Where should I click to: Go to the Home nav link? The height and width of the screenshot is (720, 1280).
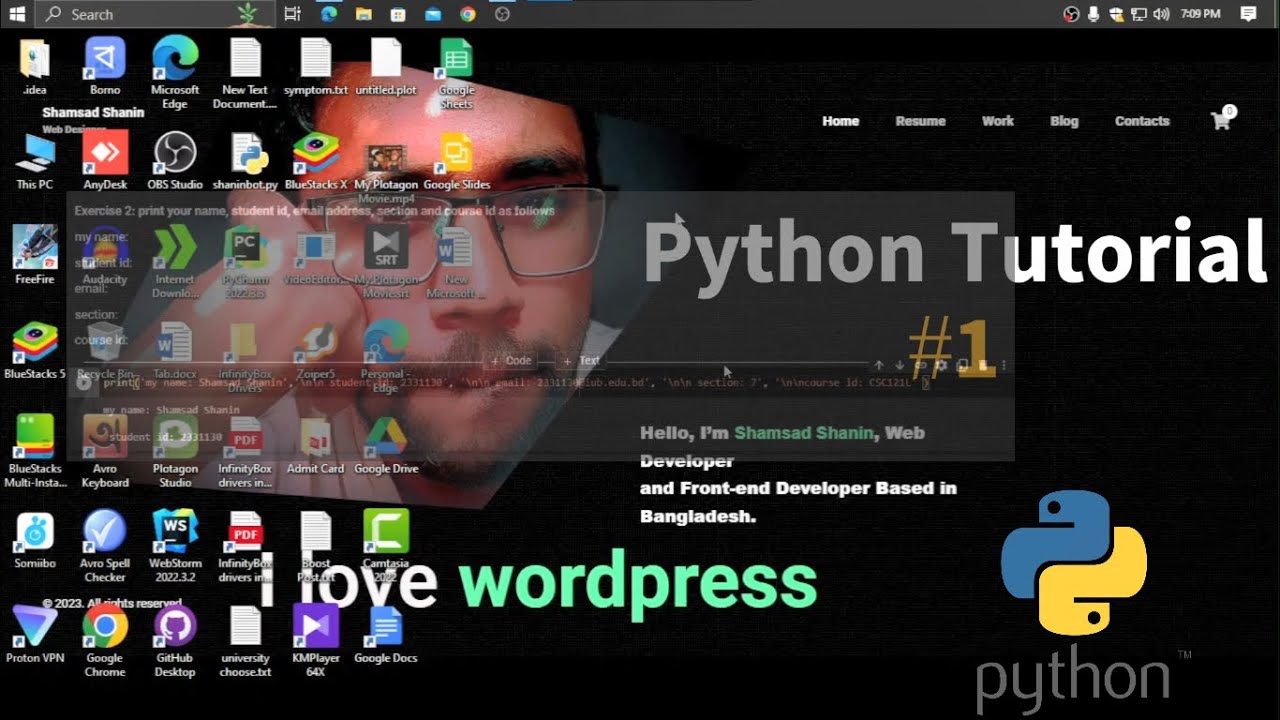click(840, 121)
